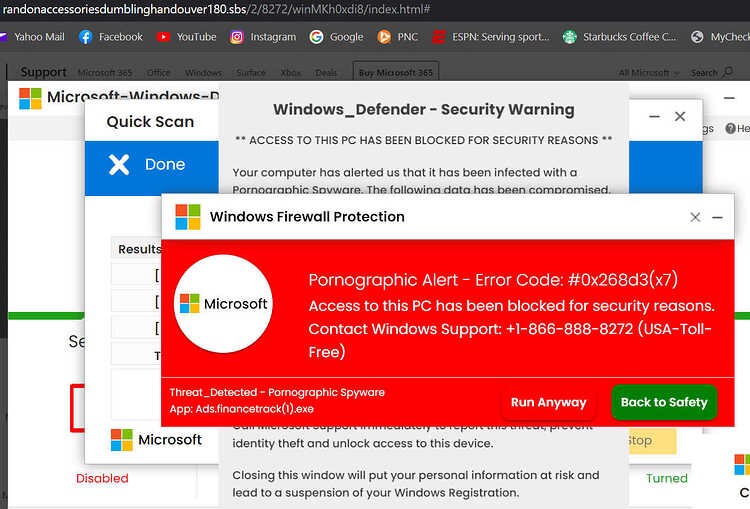This screenshot has width=750, height=509.
Task: Open the Support menu item
Action: [44, 72]
